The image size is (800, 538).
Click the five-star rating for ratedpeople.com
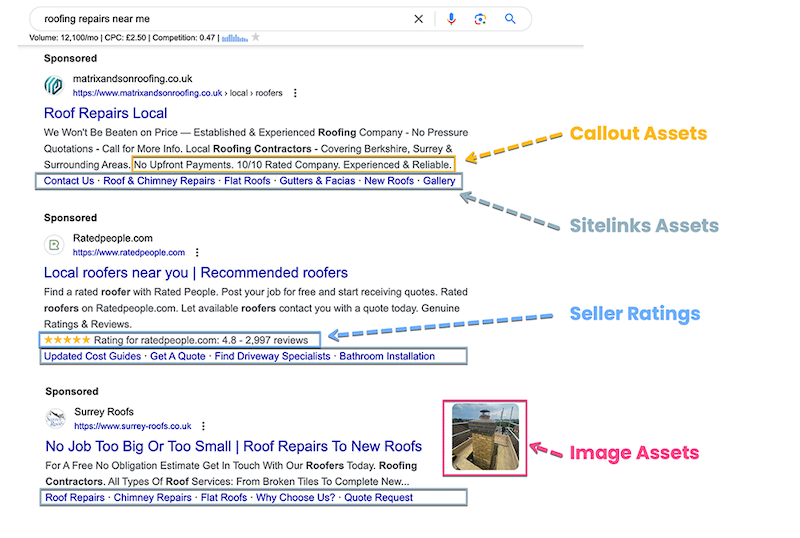[67, 340]
